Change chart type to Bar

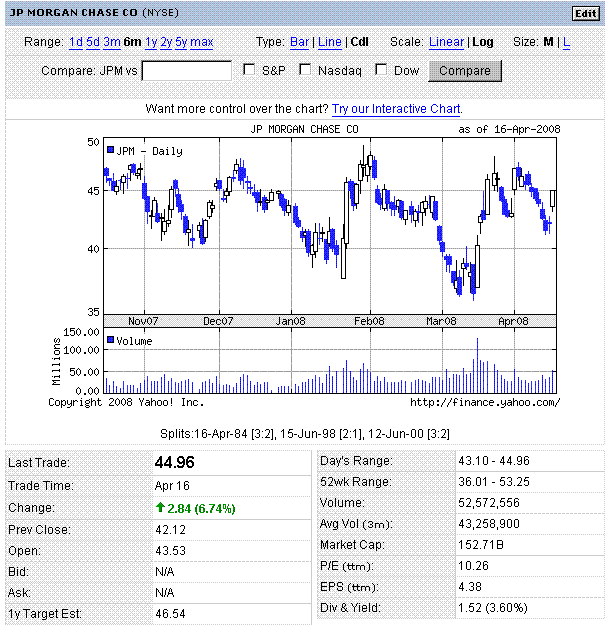click(x=299, y=42)
